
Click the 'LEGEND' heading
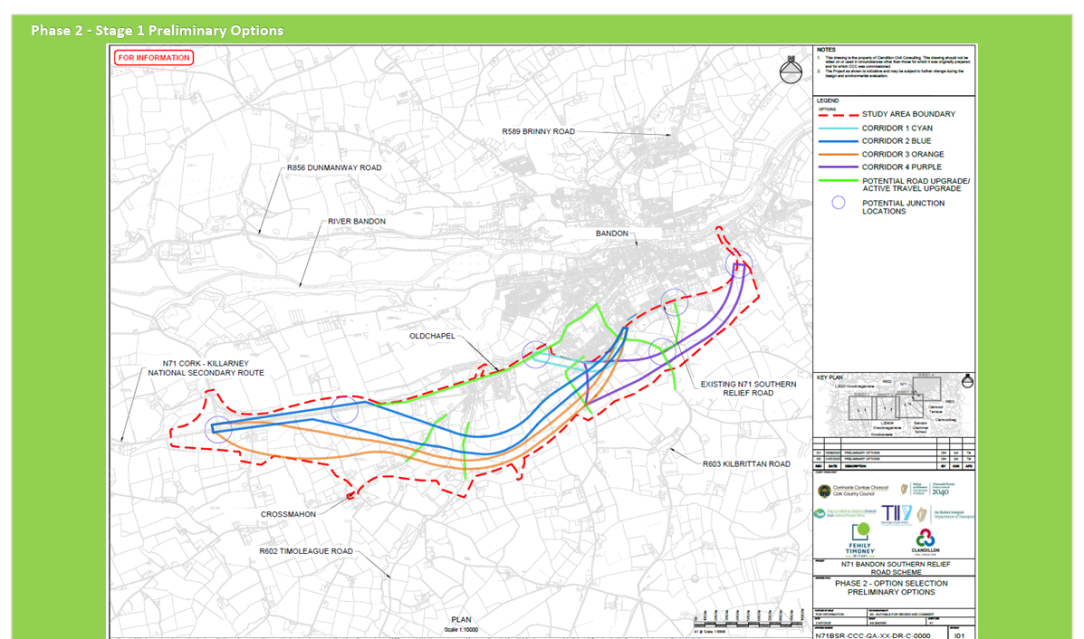click(828, 101)
